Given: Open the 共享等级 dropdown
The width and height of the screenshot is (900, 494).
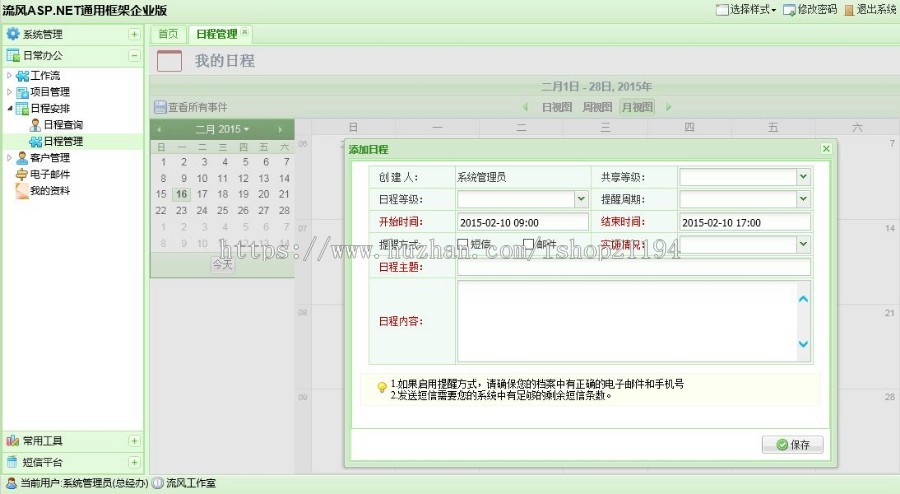Looking at the screenshot, I should [x=803, y=177].
